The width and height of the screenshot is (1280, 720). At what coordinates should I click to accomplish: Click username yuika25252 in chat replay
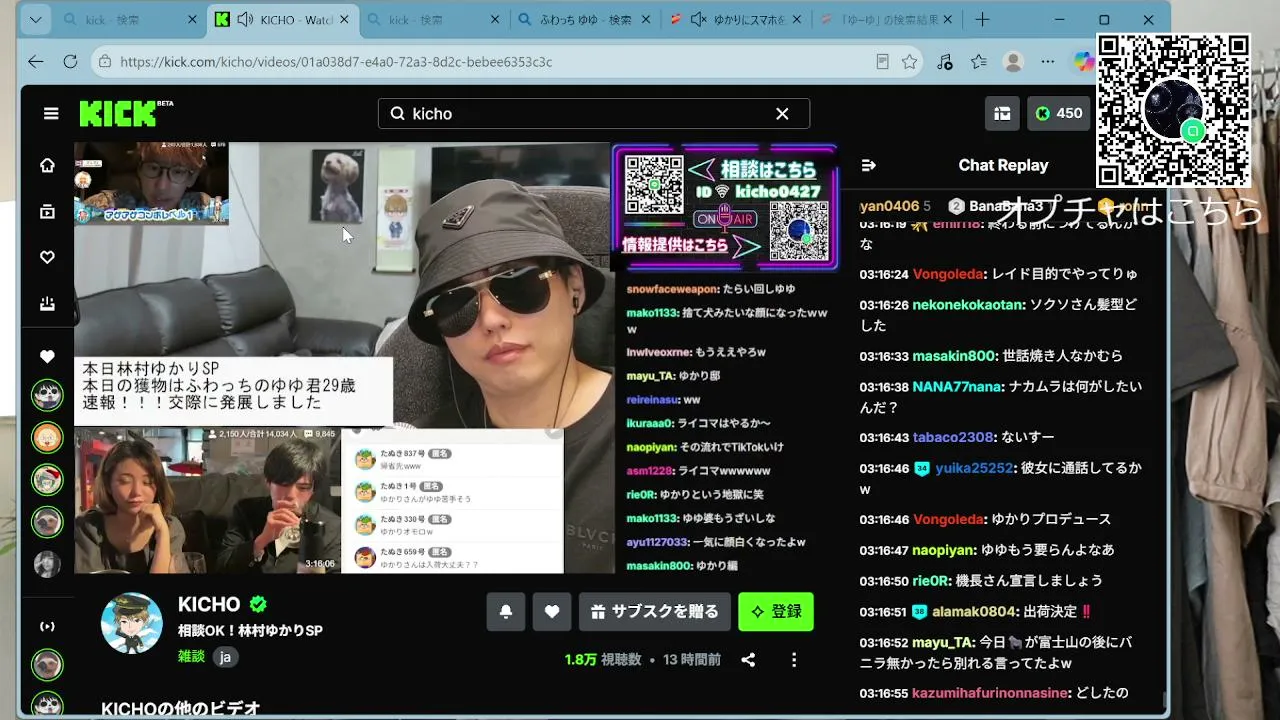pos(974,468)
